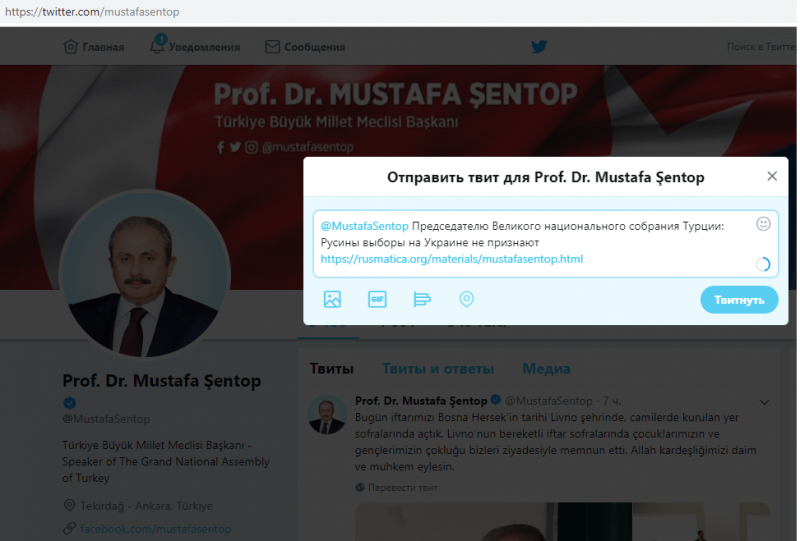Click the @MustafaSentop handle under profile name

tap(106, 419)
